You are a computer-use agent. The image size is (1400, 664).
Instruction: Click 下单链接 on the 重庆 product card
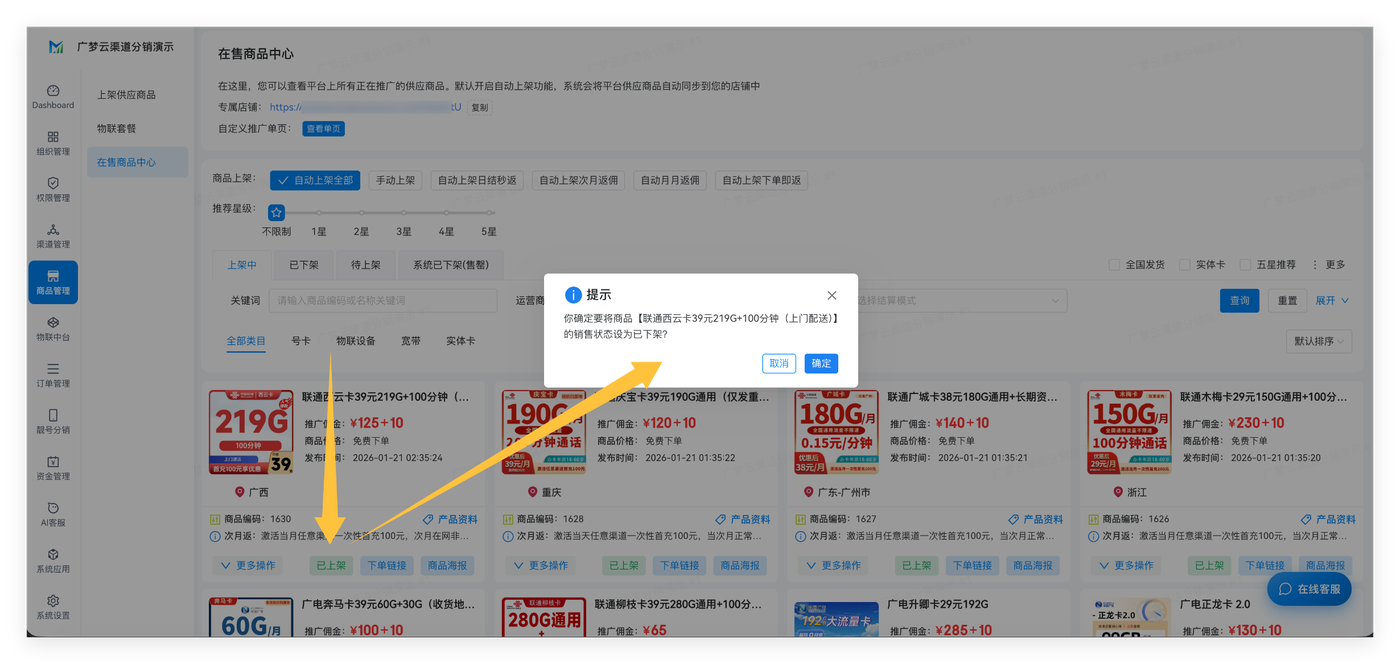point(680,566)
